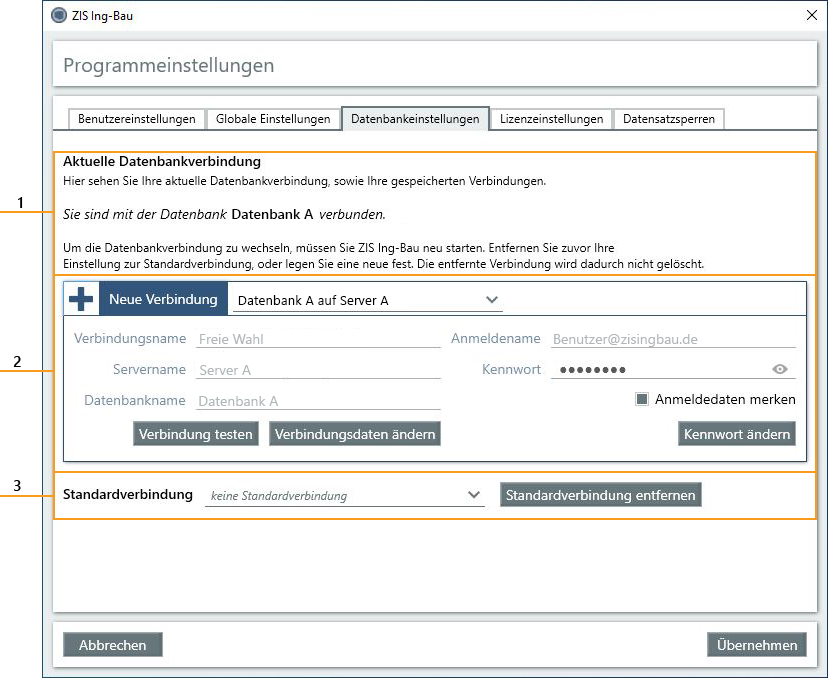Click the Kennwort ändern button

pos(737,433)
